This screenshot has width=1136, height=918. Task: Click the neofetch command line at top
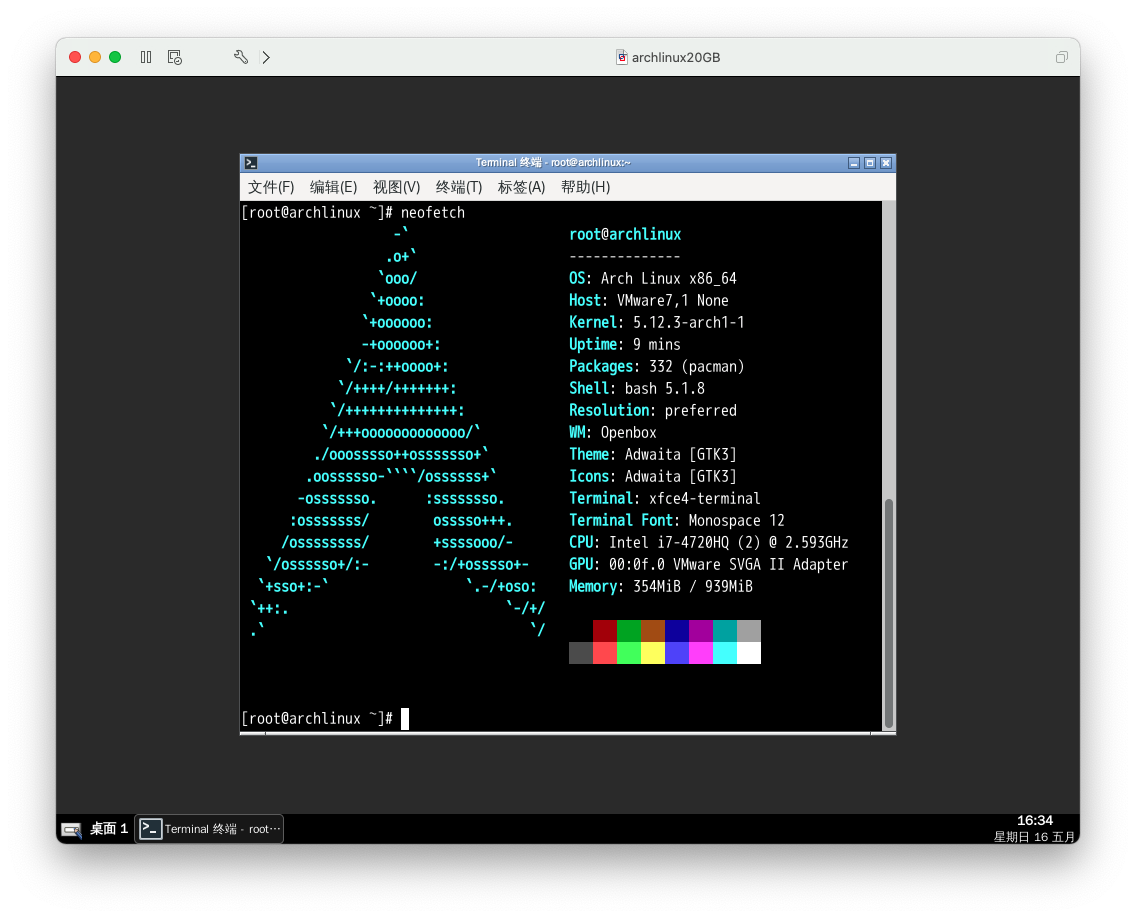tap(353, 213)
